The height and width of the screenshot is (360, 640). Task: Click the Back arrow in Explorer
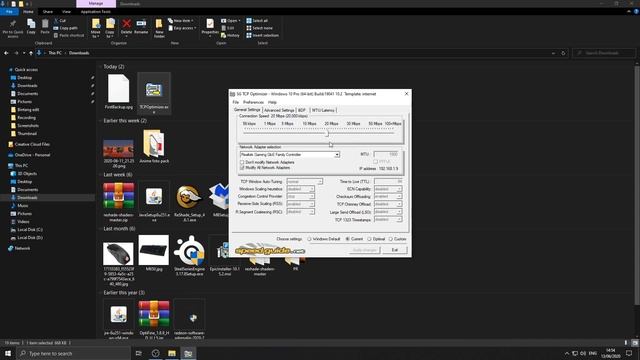[6, 53]
